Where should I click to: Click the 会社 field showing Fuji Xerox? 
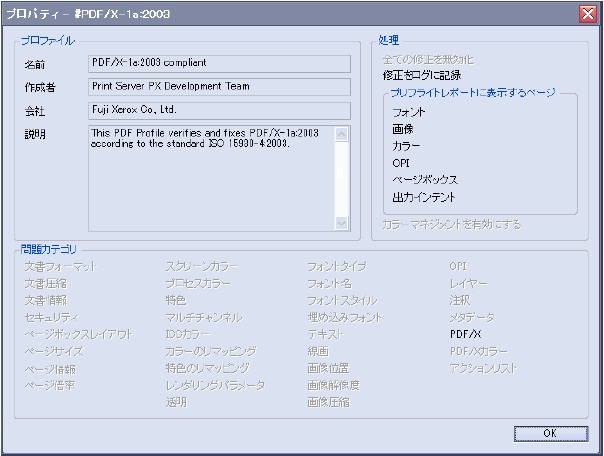click(x=219, y=110)
